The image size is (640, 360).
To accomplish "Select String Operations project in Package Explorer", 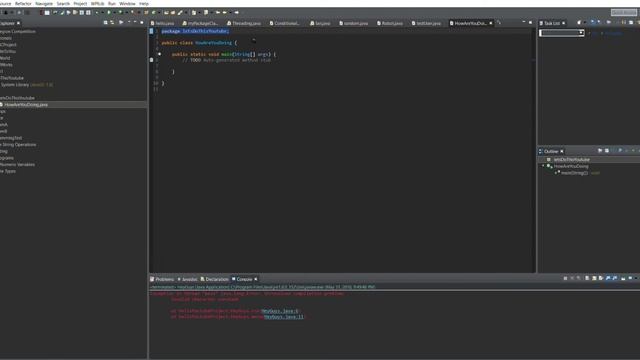I will (18, 144).
